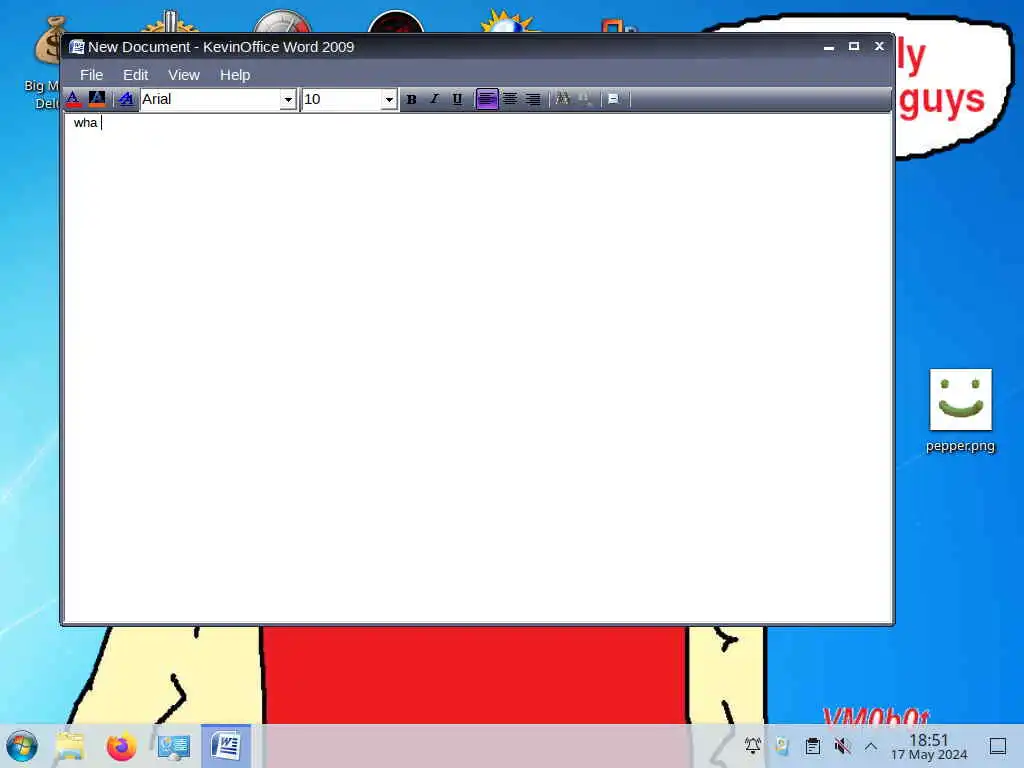Open the File menu
The image size is (1024, 768).
91,75
